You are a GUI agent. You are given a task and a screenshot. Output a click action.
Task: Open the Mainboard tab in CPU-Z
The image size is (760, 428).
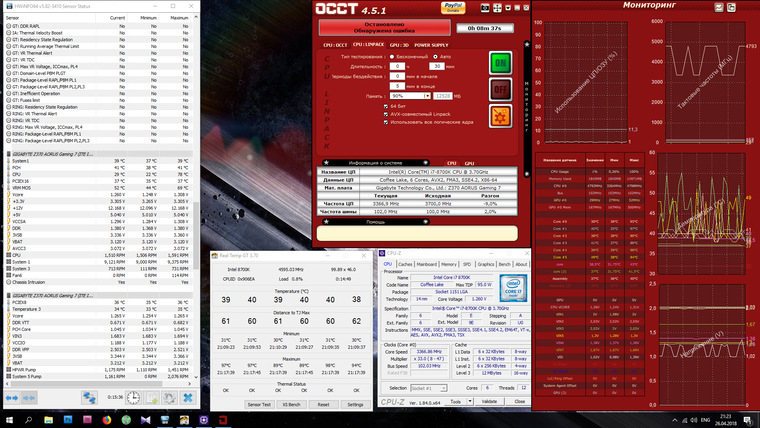(427, 264)
